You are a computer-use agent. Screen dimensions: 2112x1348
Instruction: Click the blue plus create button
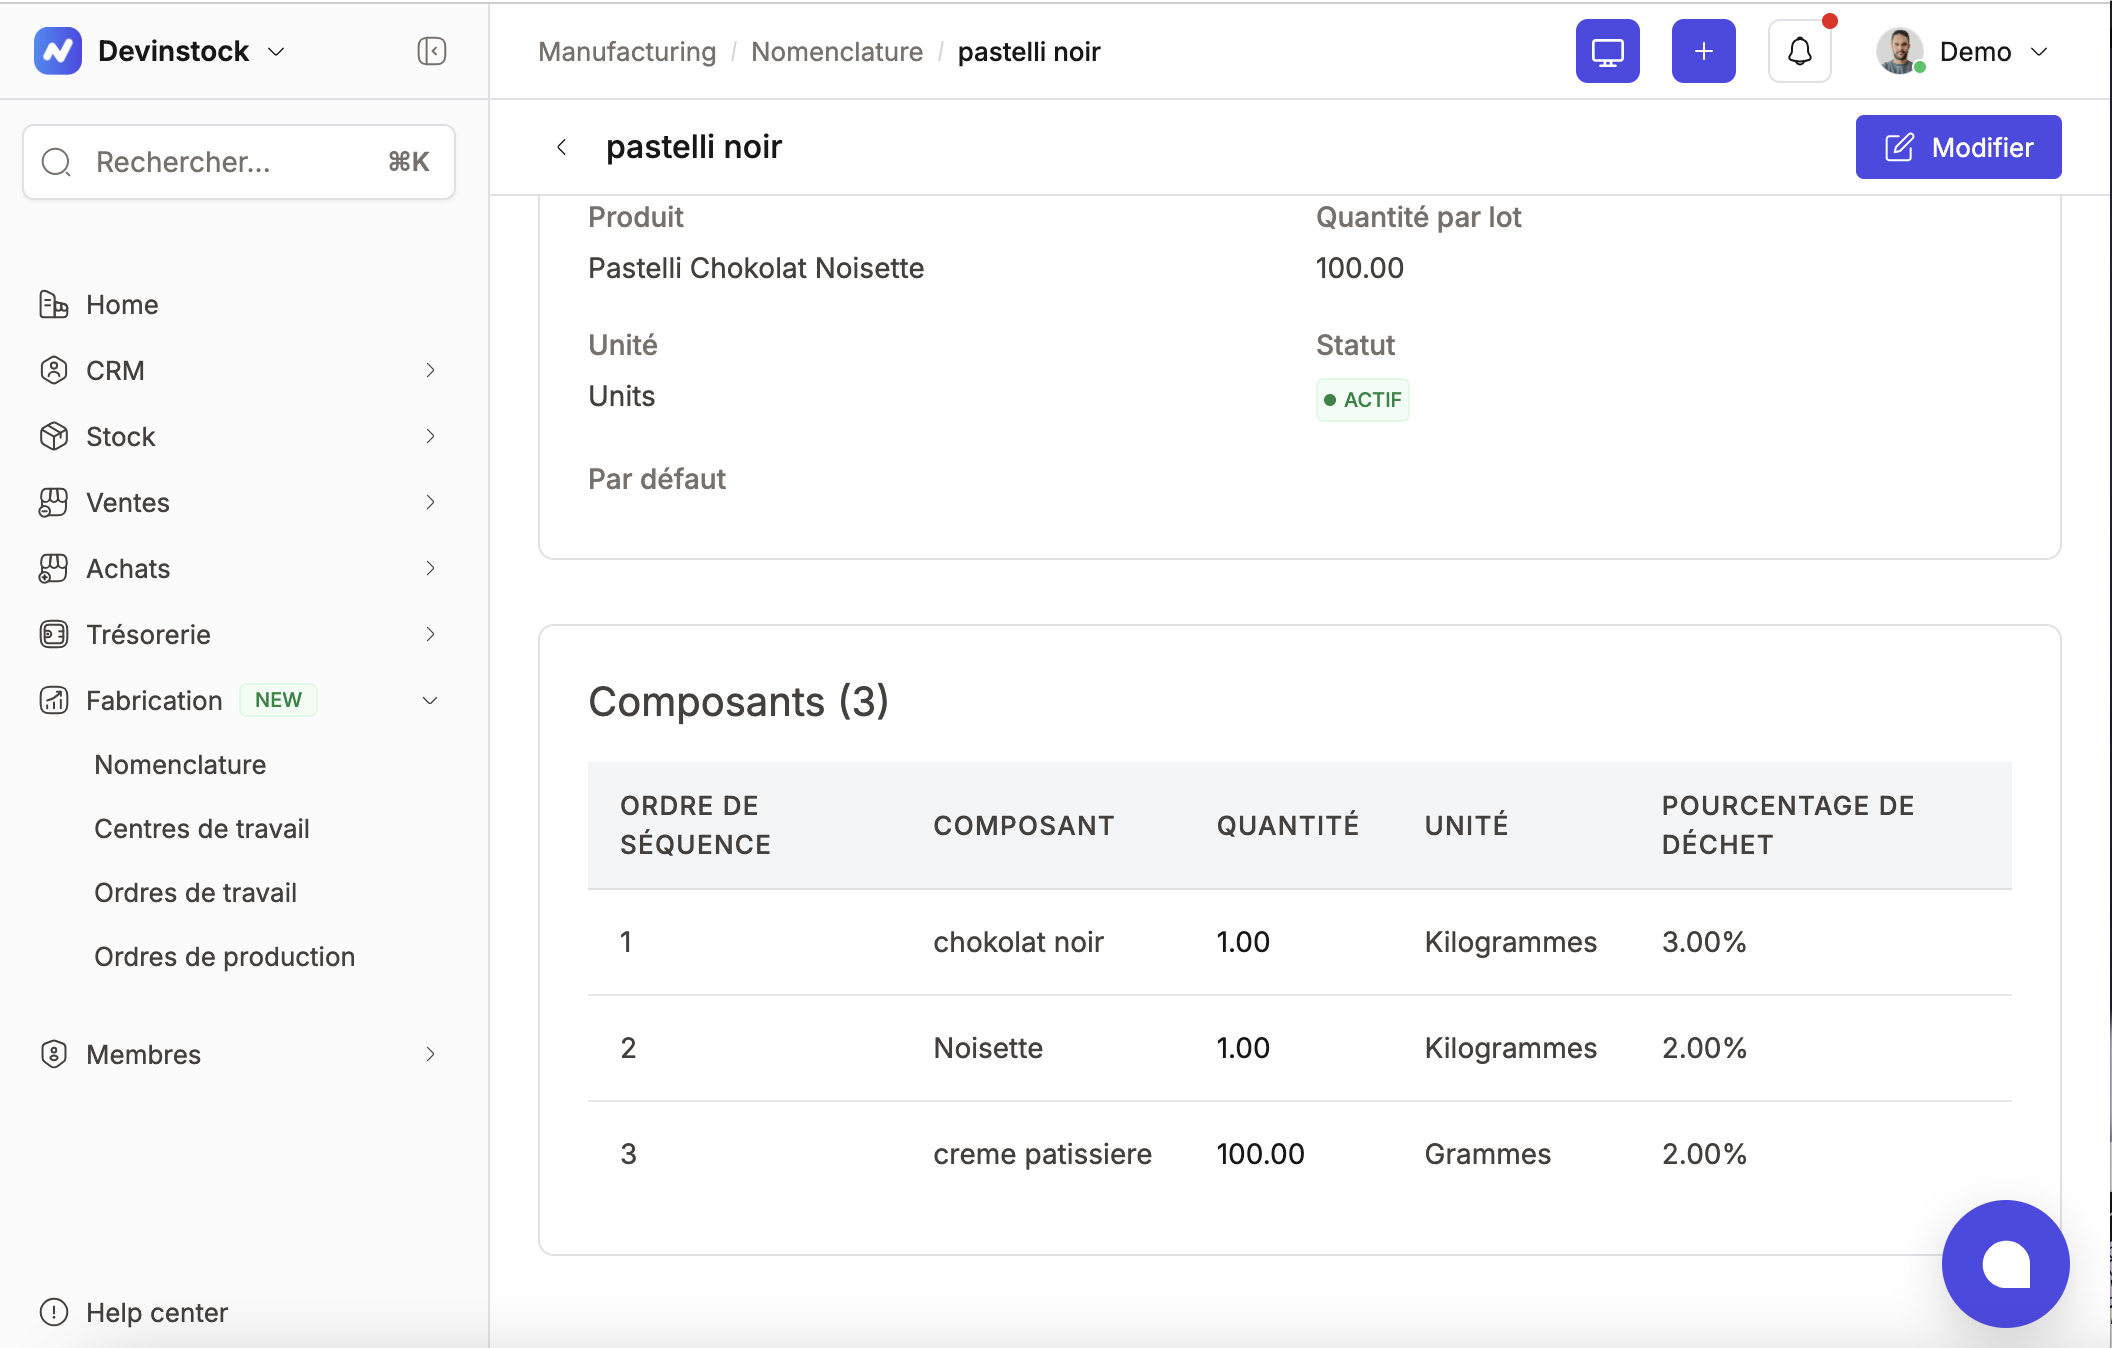[1703, 51]
